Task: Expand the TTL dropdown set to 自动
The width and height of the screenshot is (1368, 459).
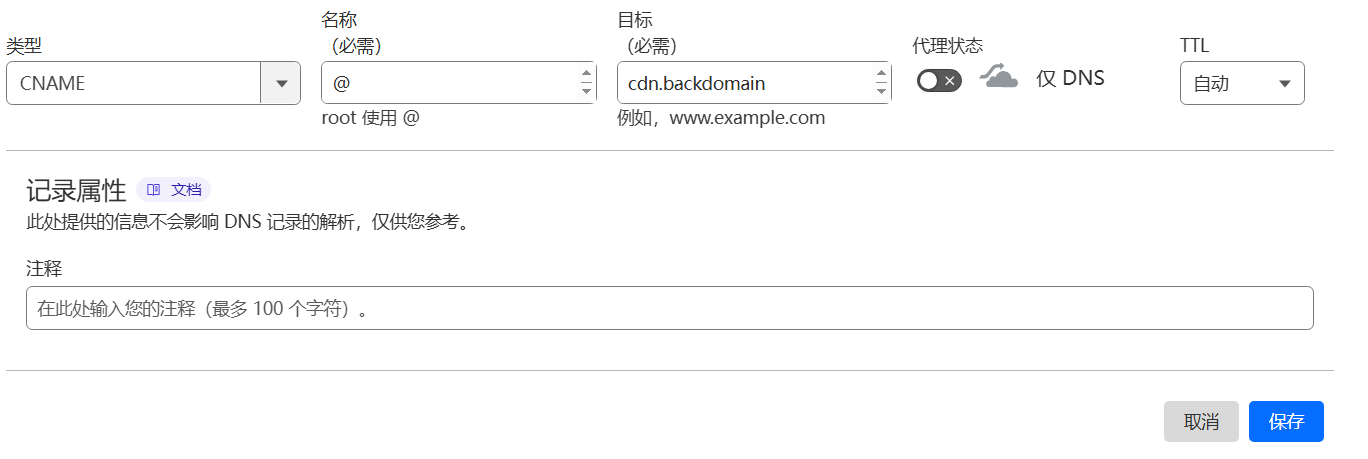Action: [x=1242, y=83]
